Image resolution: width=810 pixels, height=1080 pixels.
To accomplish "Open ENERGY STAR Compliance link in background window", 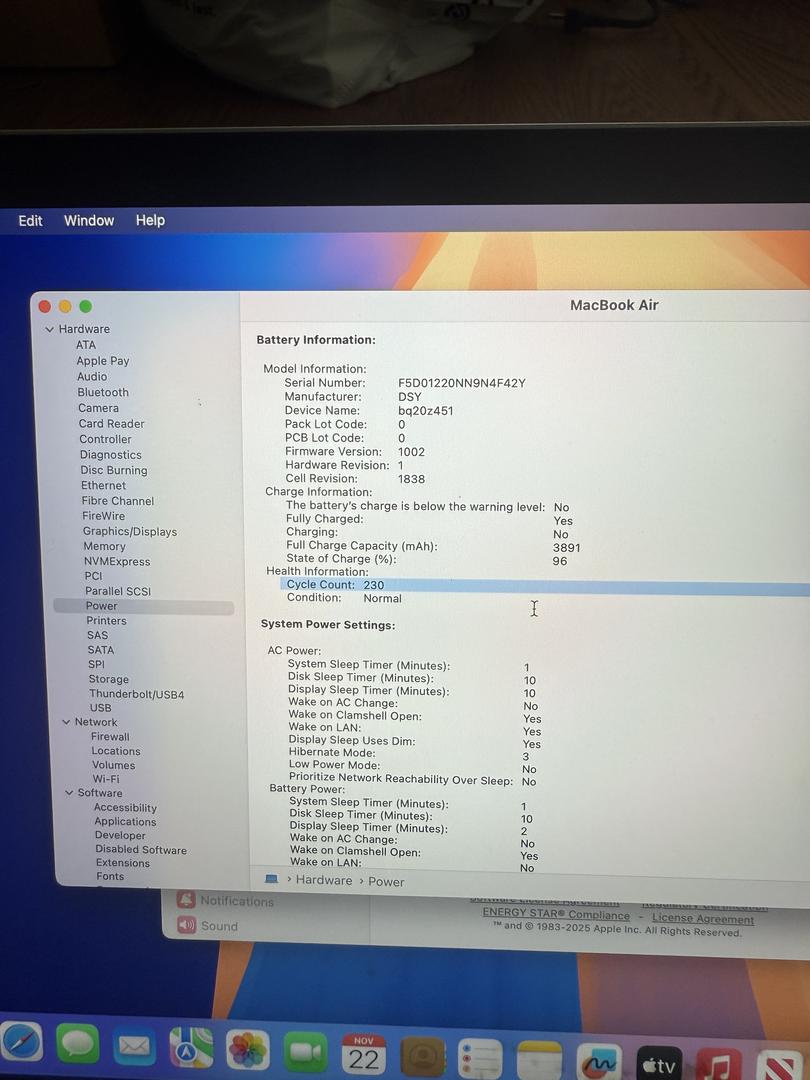I will point(556,913).
